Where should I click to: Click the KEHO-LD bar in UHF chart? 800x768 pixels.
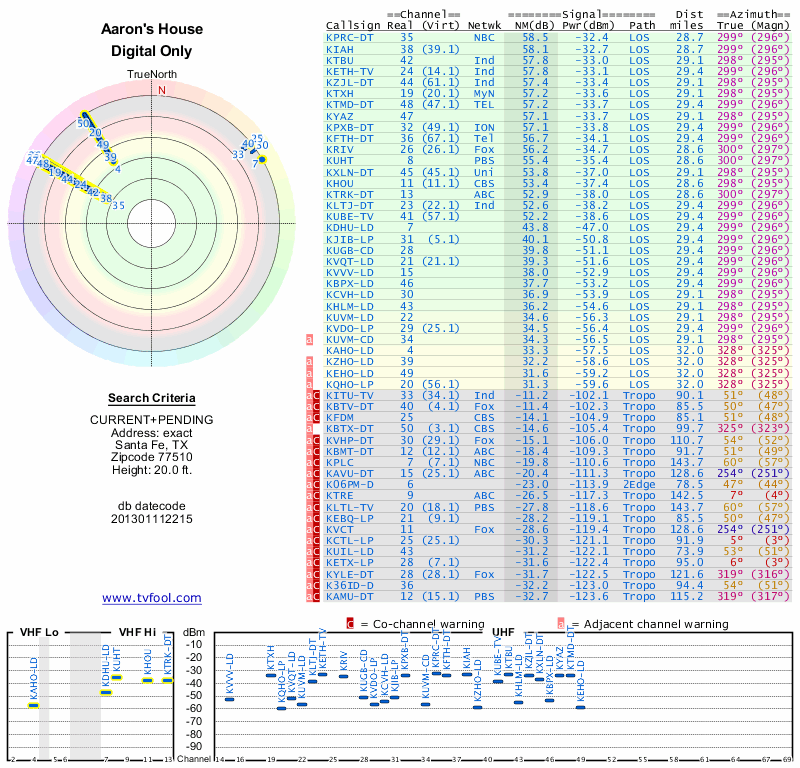pos(580,707)
